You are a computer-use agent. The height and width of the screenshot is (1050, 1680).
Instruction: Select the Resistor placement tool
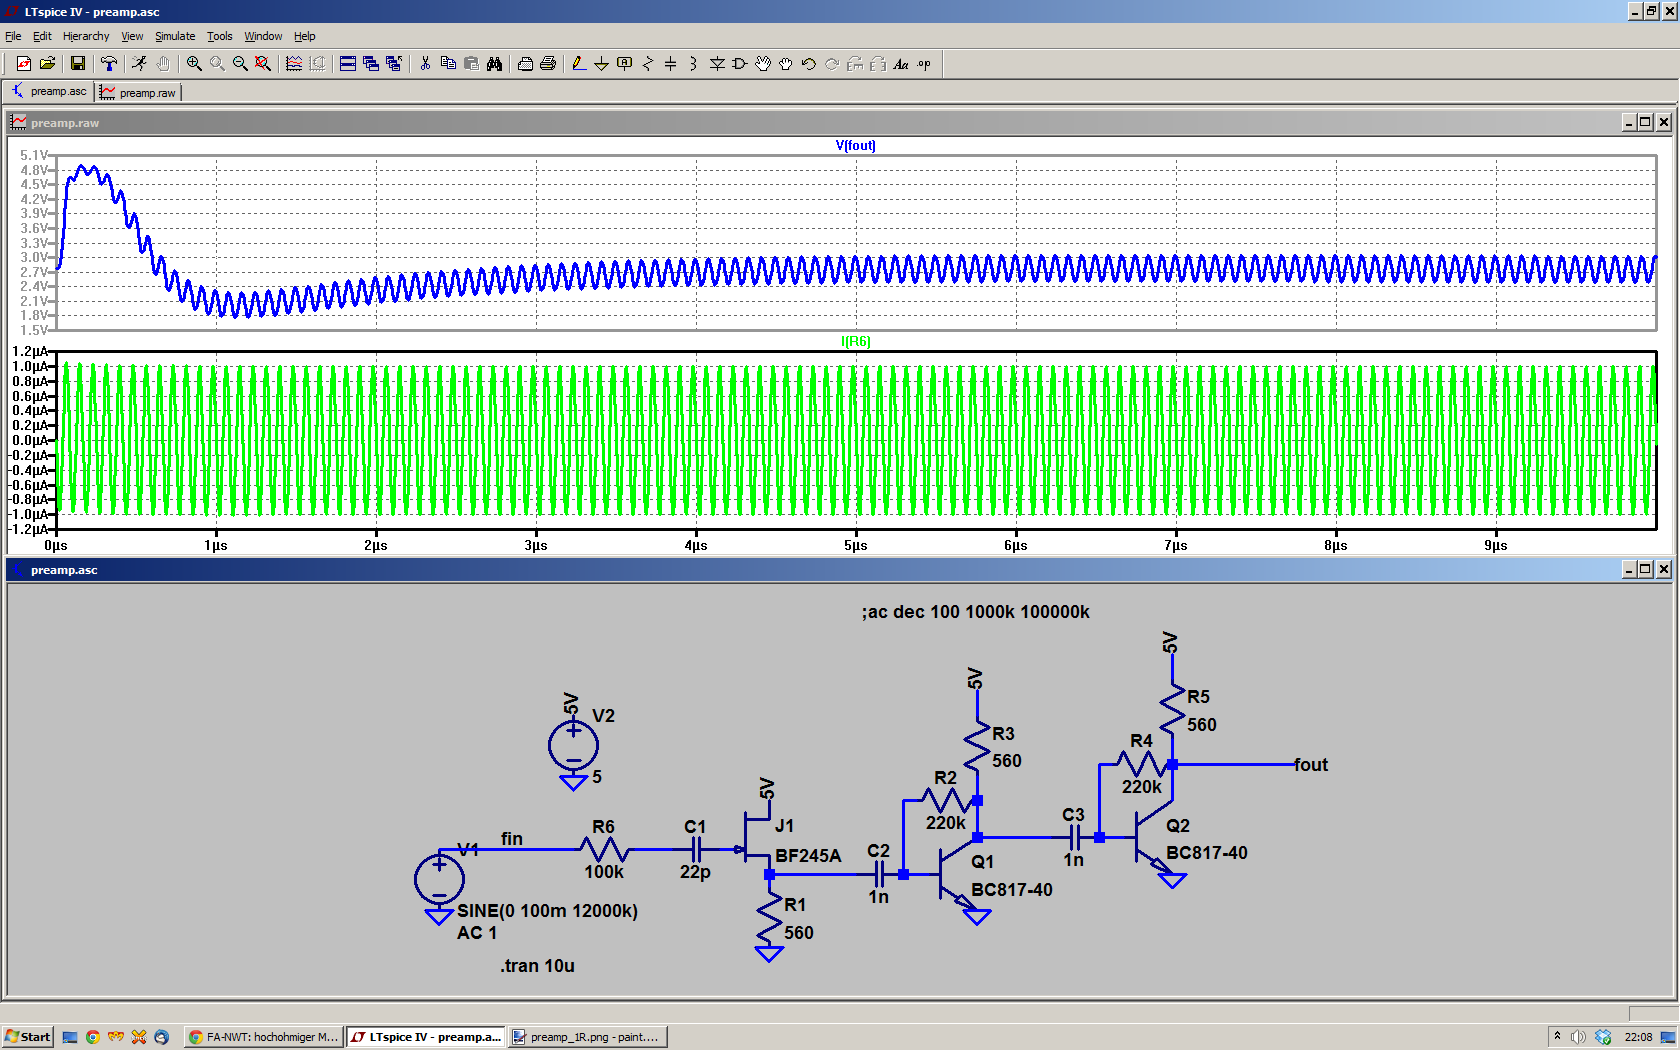coord(647,64)
